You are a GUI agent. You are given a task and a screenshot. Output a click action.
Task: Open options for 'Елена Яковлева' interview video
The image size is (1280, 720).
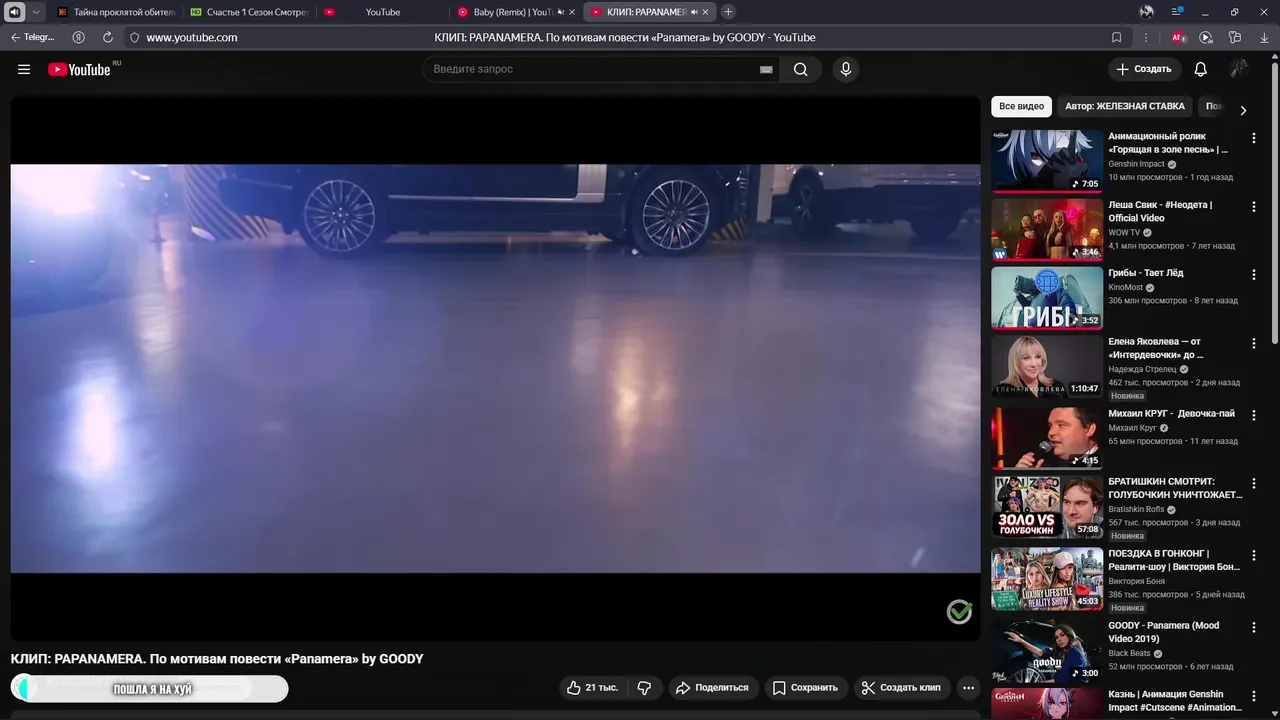pos(1254,343)
